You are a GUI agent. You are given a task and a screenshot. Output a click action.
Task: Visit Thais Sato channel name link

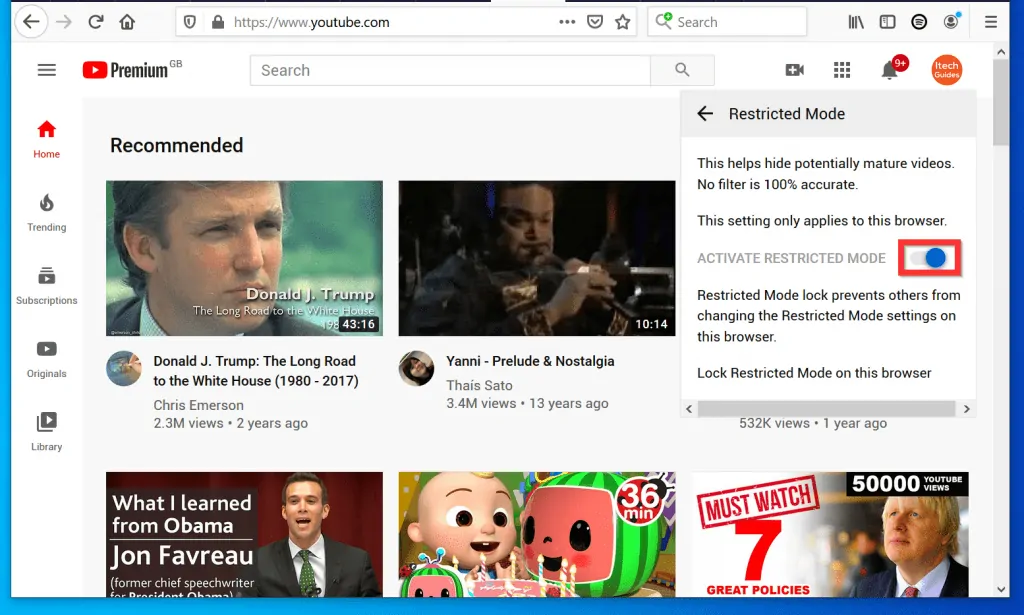[479, 385]
